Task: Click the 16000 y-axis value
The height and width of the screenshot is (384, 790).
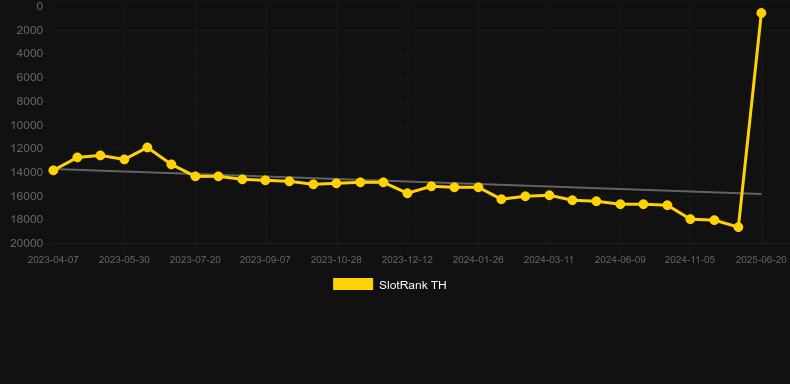Action: click(x=27, y=196)
